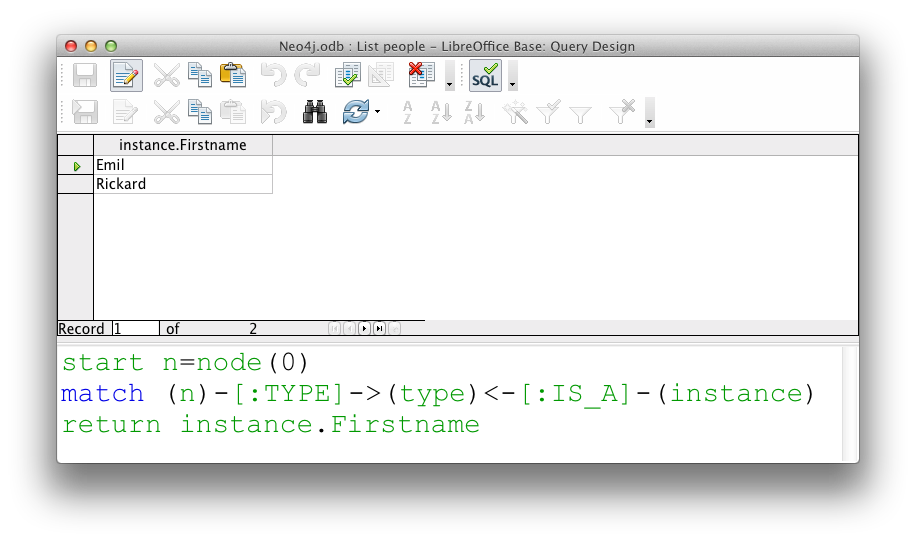Click the query editor vertical scrollbar

pyautogui.click(x=850, y=404)
